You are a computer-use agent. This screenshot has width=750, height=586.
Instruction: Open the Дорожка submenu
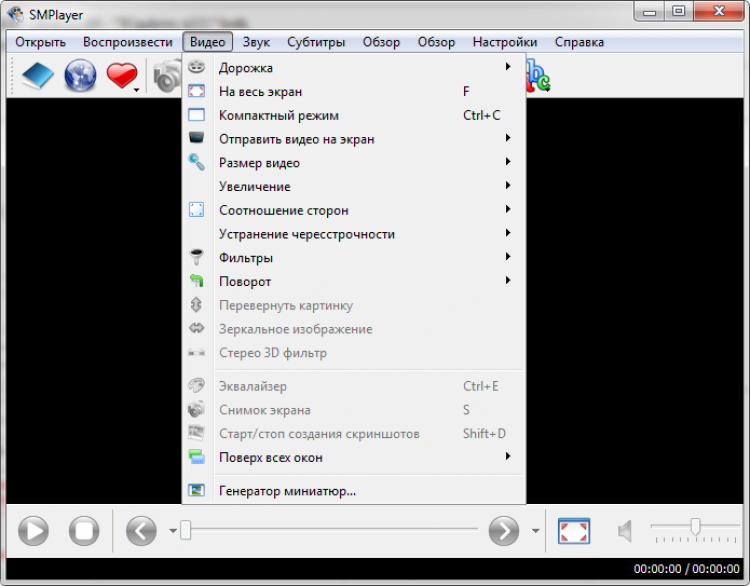[354, 67]
